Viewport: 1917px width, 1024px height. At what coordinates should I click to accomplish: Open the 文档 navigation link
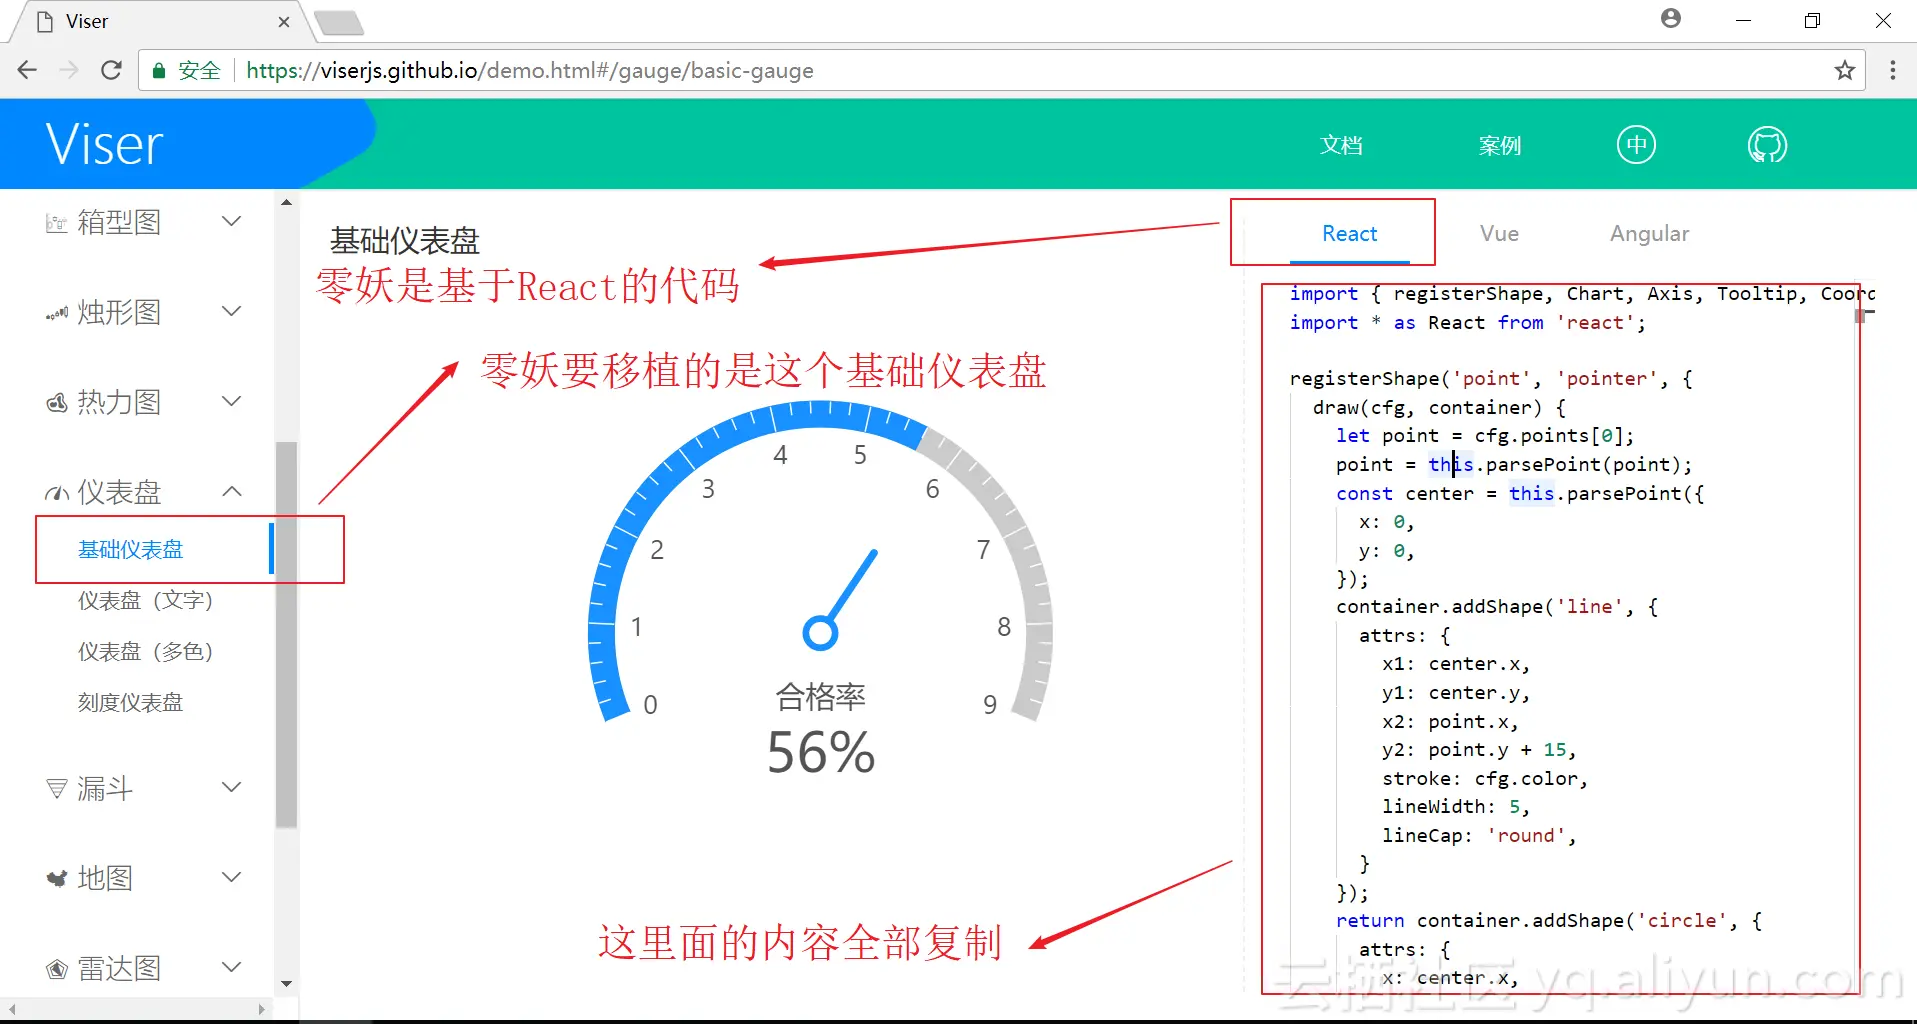[x=1341, y=146]
